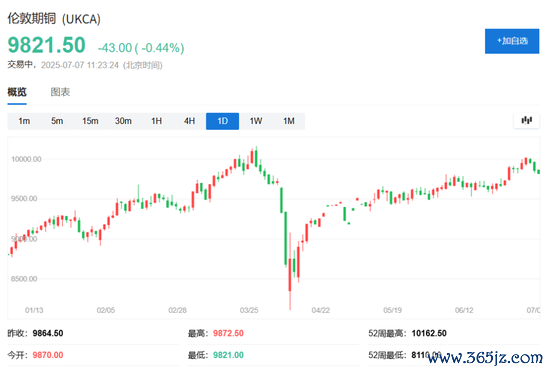Select the active 1D timeframe

click(222, 121)
